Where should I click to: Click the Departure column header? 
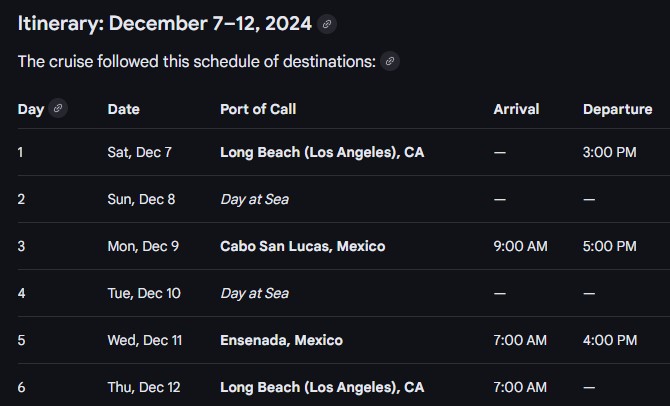[x=617, y=109]
